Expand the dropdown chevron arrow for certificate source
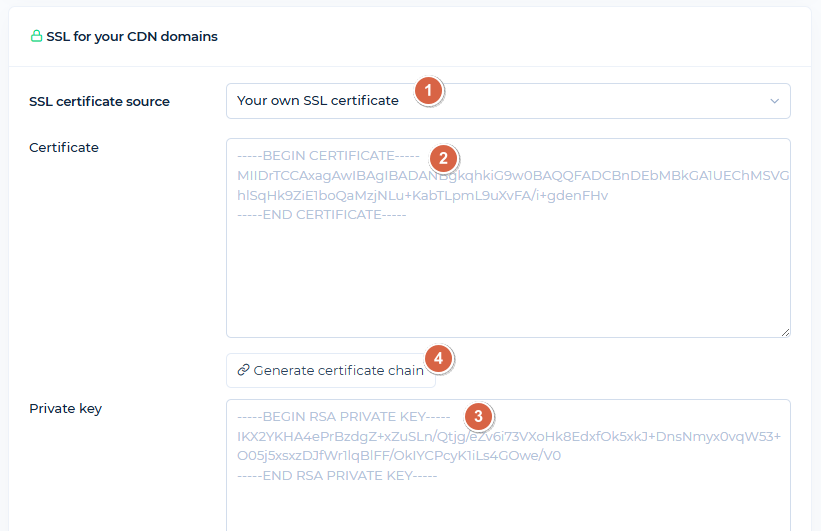The height and width of the screenshot is (531, 821). tap(774, 101)
